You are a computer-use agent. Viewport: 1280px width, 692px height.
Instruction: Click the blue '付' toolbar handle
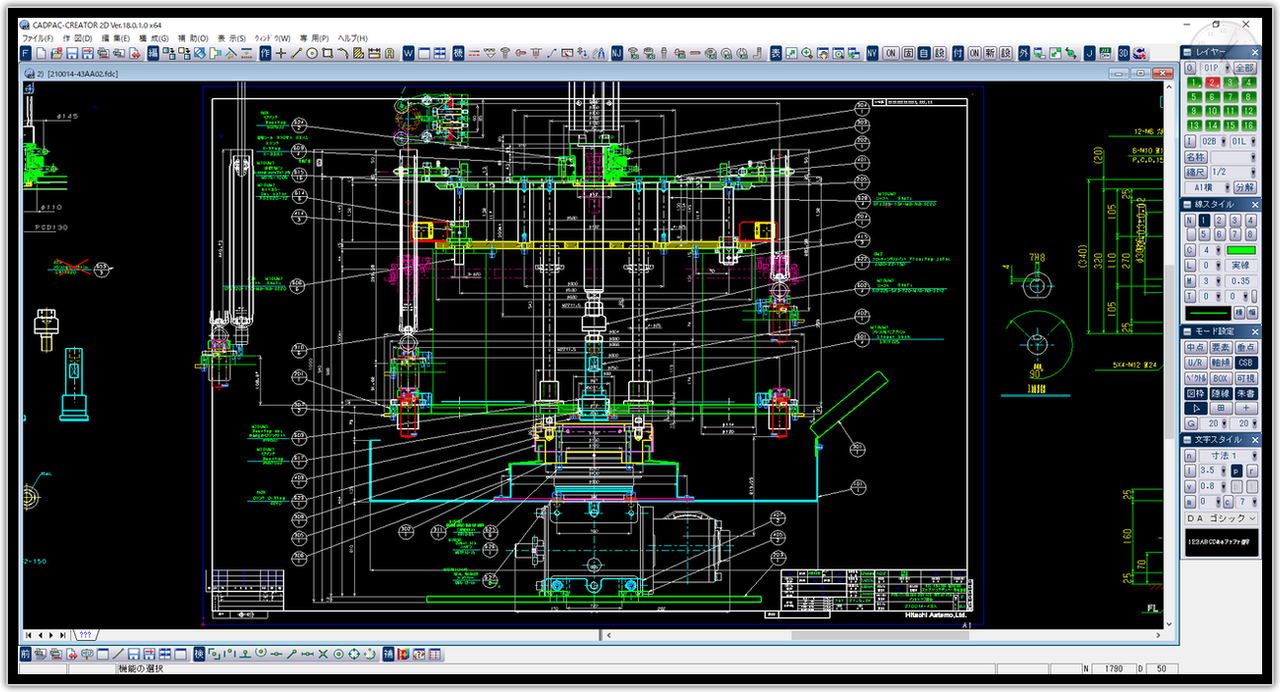point(957,52)
